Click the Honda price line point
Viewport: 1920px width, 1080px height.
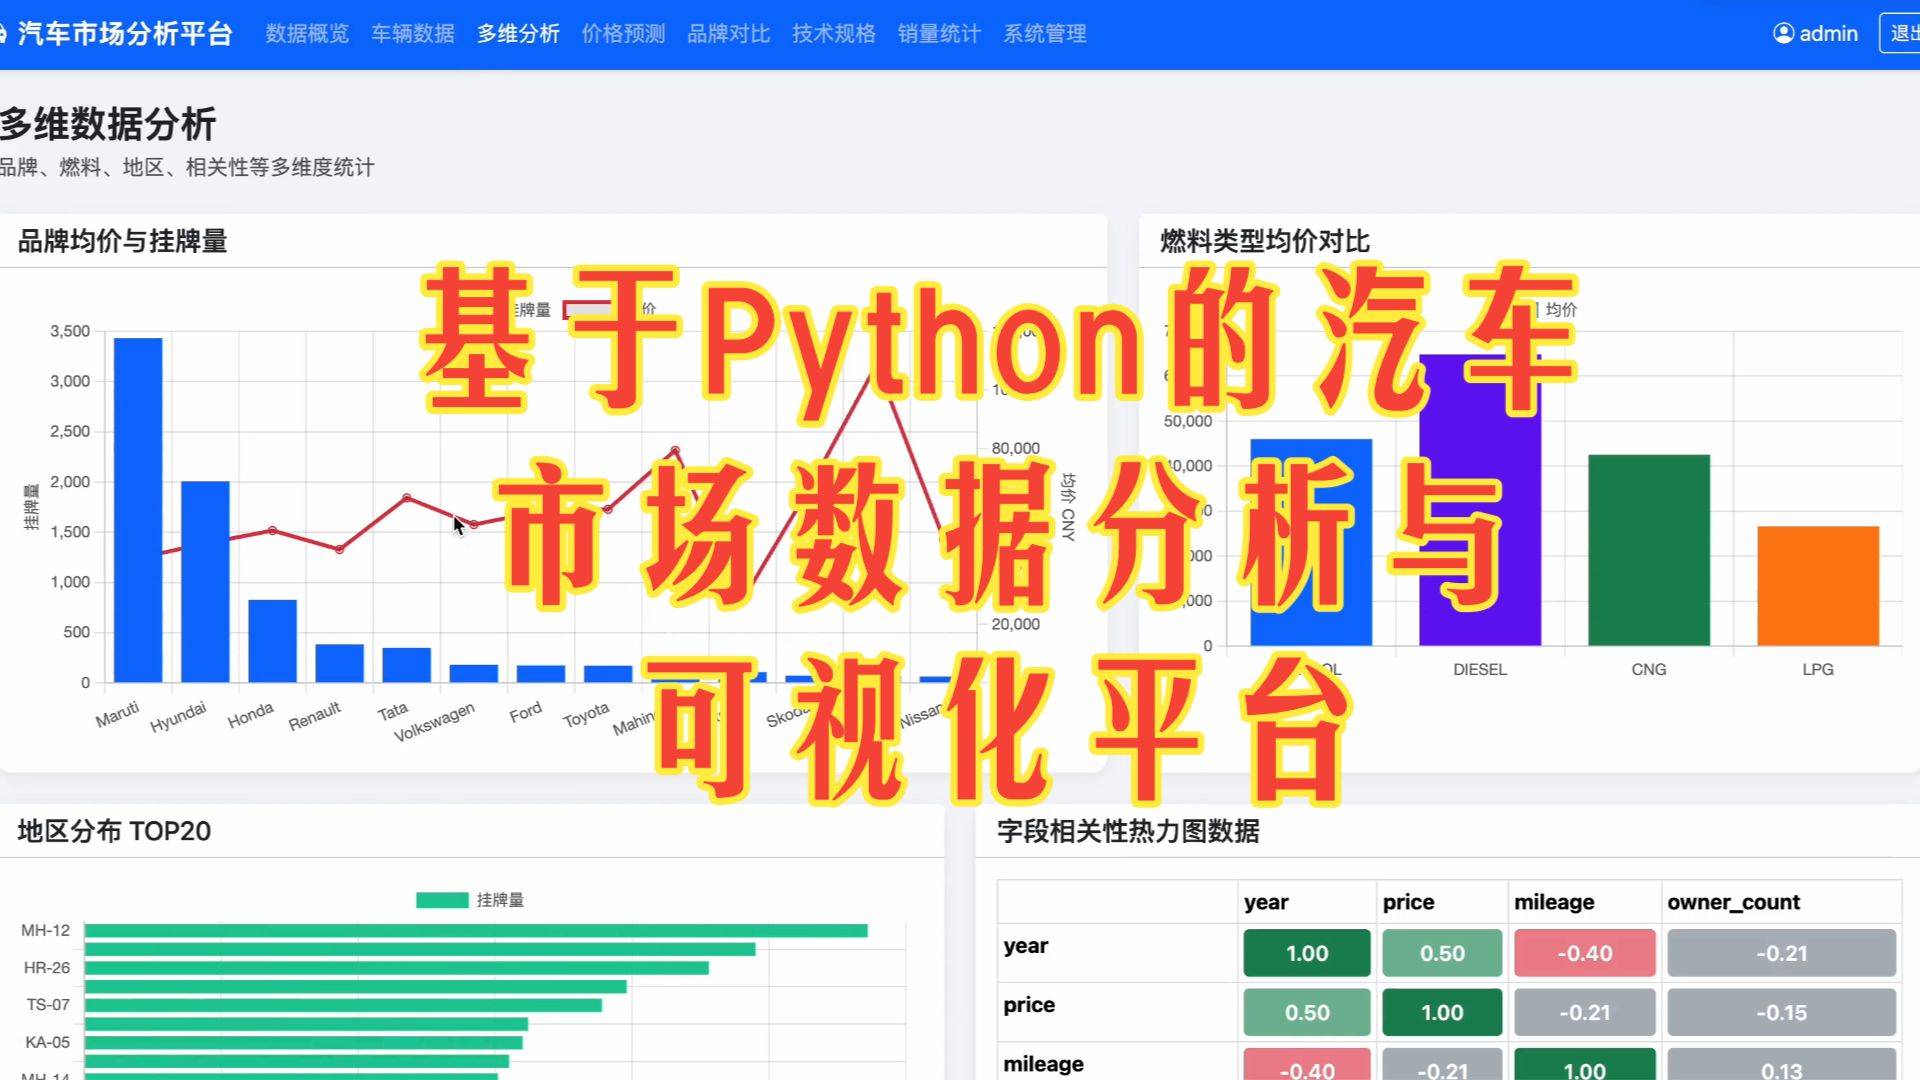272,530
